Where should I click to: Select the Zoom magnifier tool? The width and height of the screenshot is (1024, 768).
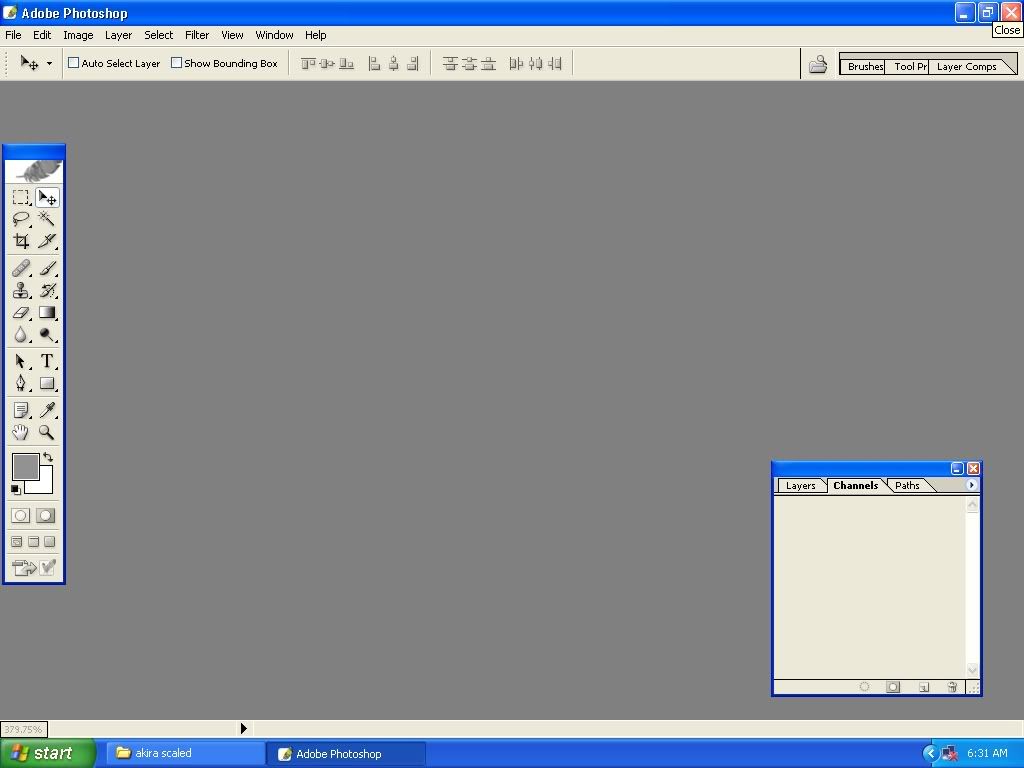click(46, 433)
